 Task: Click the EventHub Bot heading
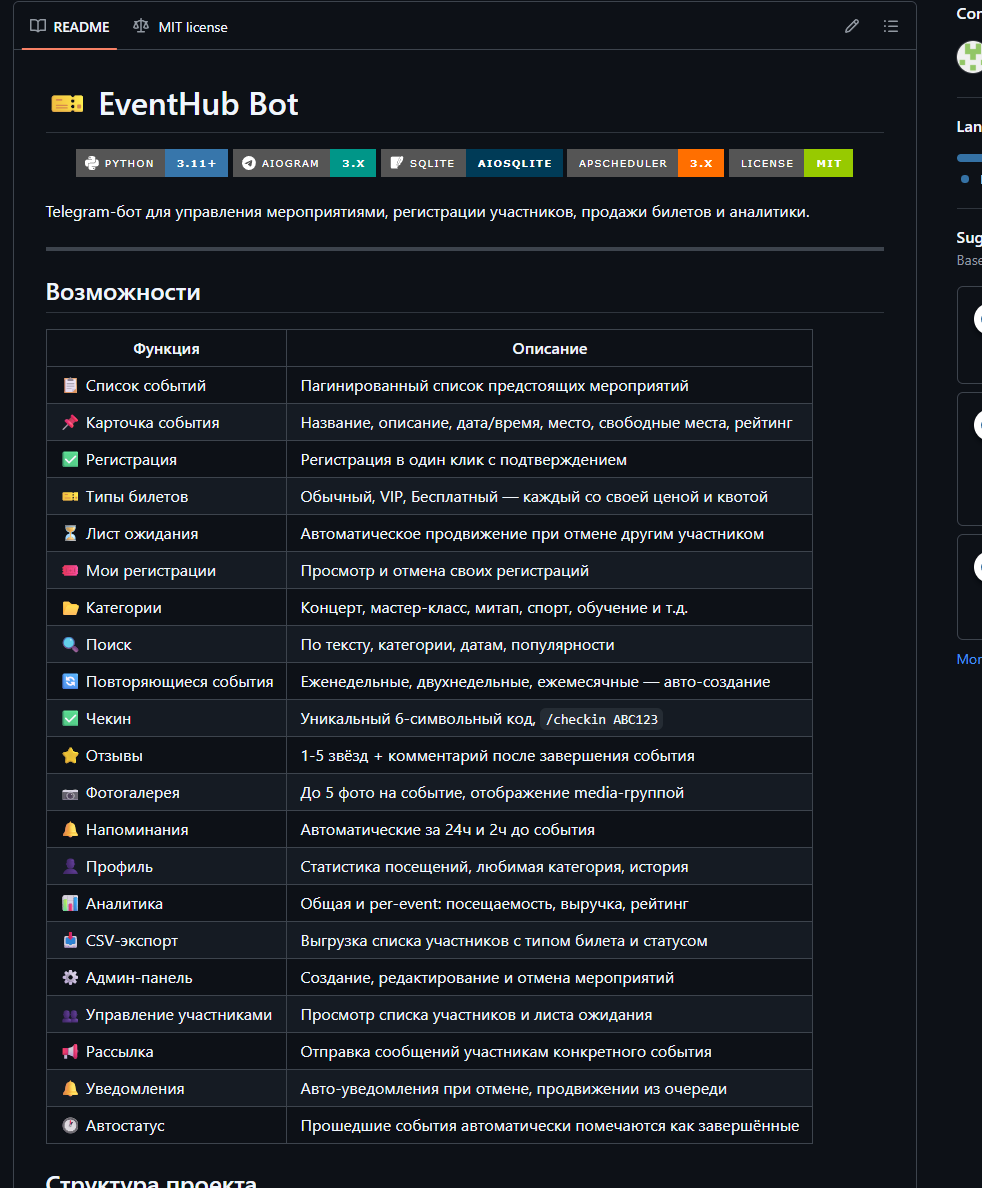coord(199,104)
